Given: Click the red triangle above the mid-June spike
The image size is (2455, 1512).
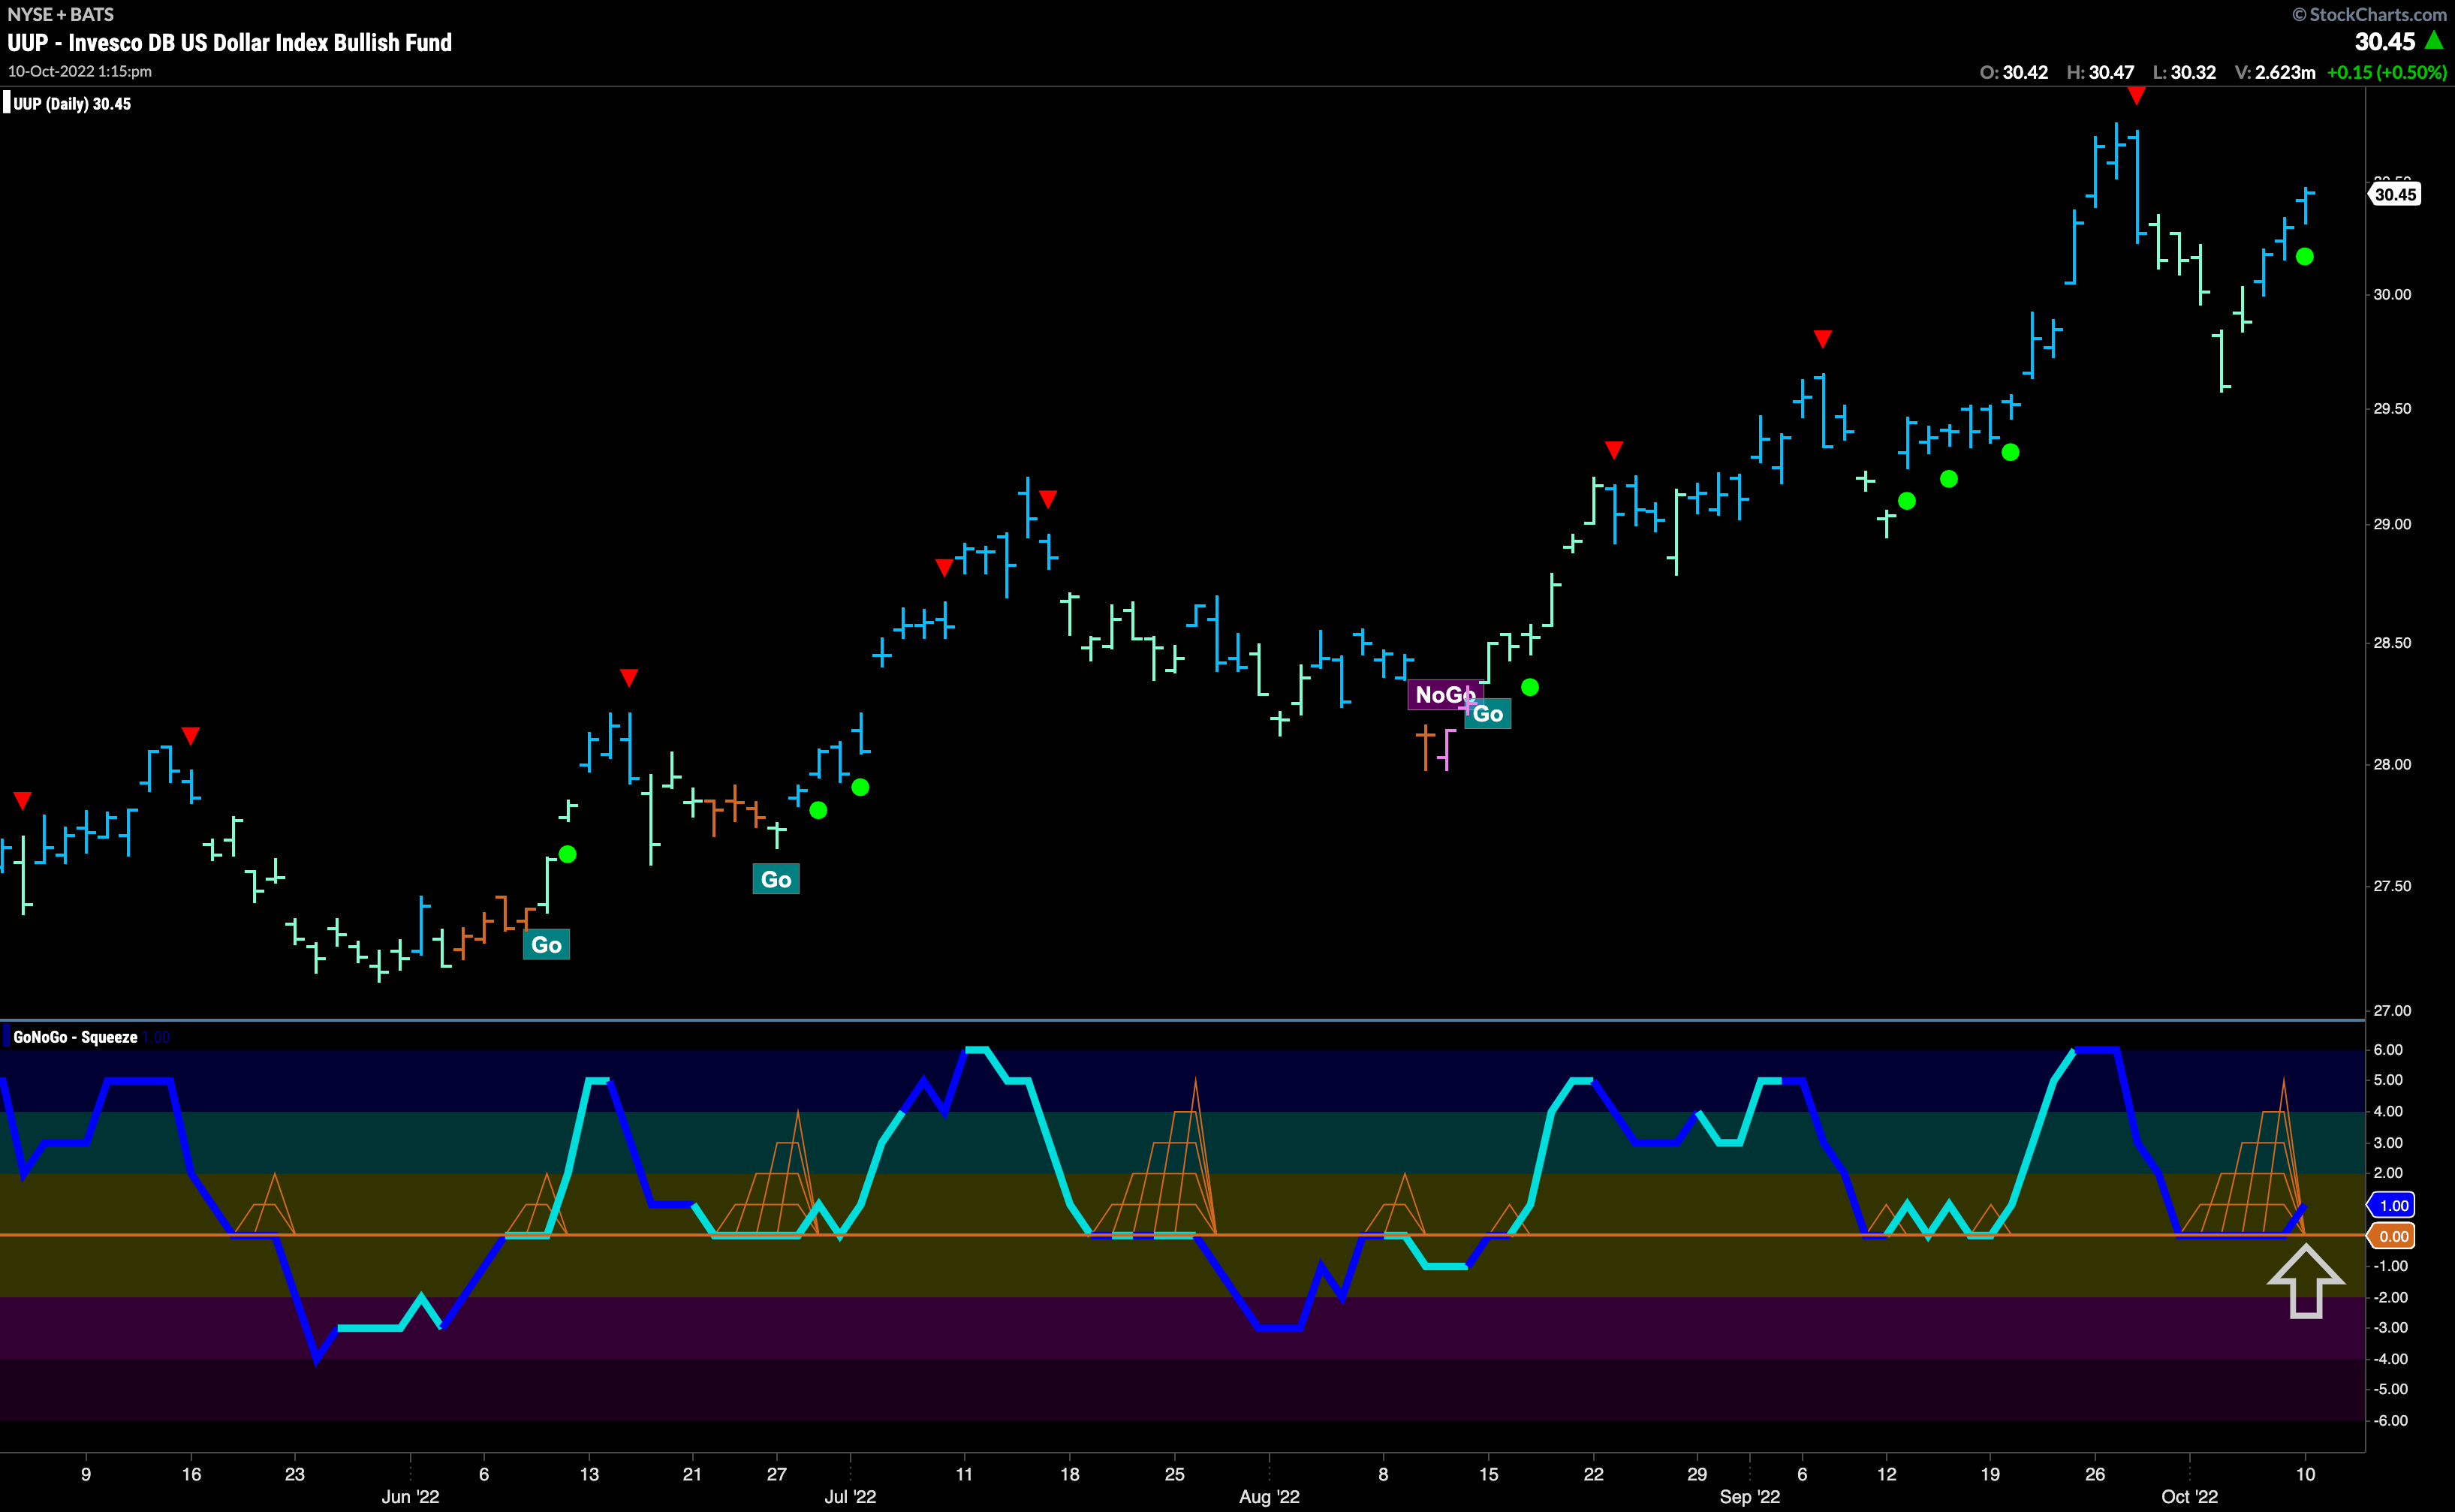Looking at the screenshot, I should coord(629,678).
